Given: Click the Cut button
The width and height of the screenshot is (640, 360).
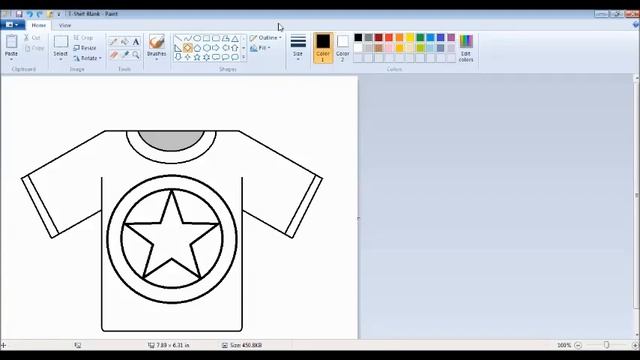Looking at the screenshot, I should [x=32, y=38].
